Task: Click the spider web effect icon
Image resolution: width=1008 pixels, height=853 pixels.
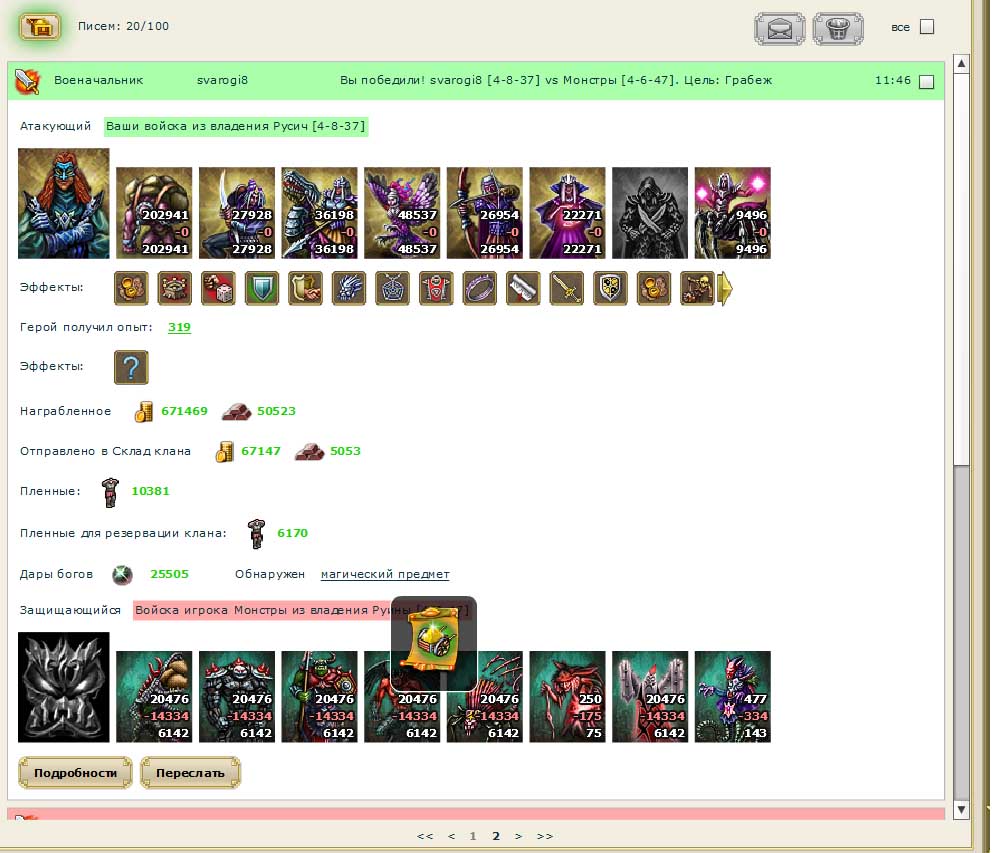Action: [392, 287]
